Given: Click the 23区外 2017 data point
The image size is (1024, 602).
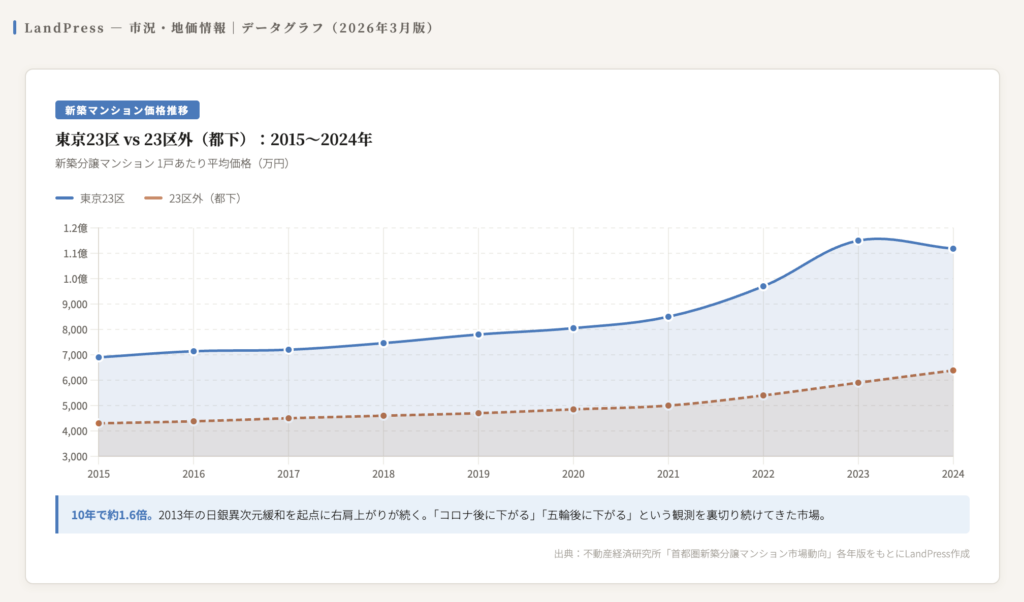Looking at the screenshot, I should coord(289,418).
